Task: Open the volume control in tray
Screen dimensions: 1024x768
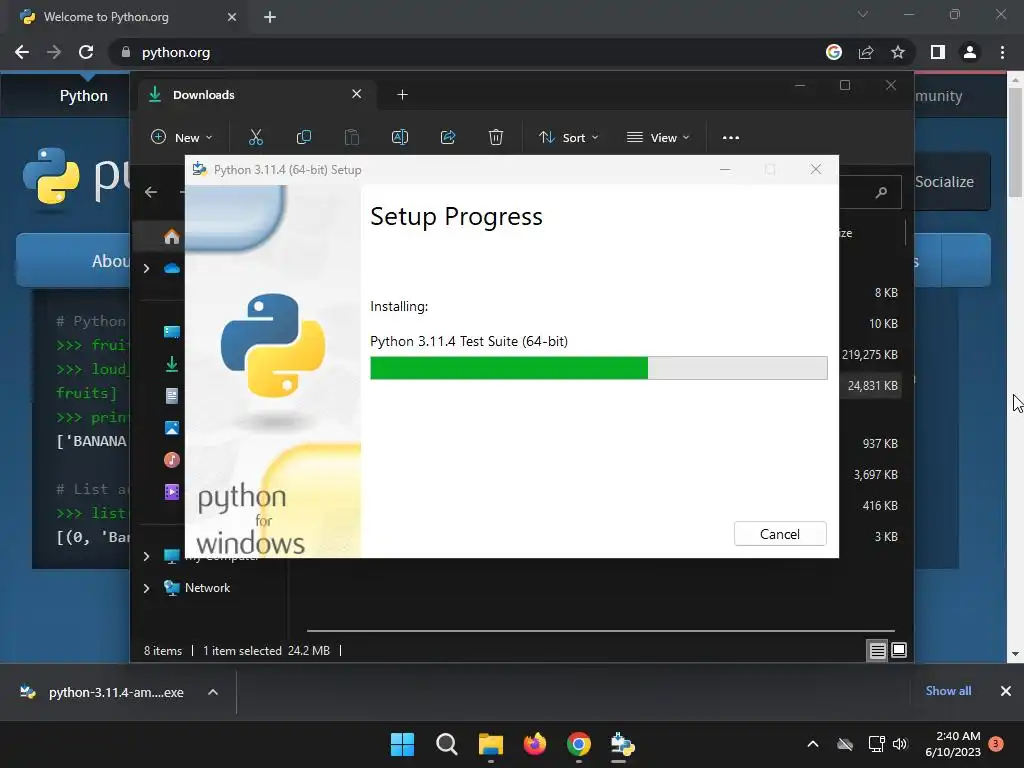Action: 900,744
